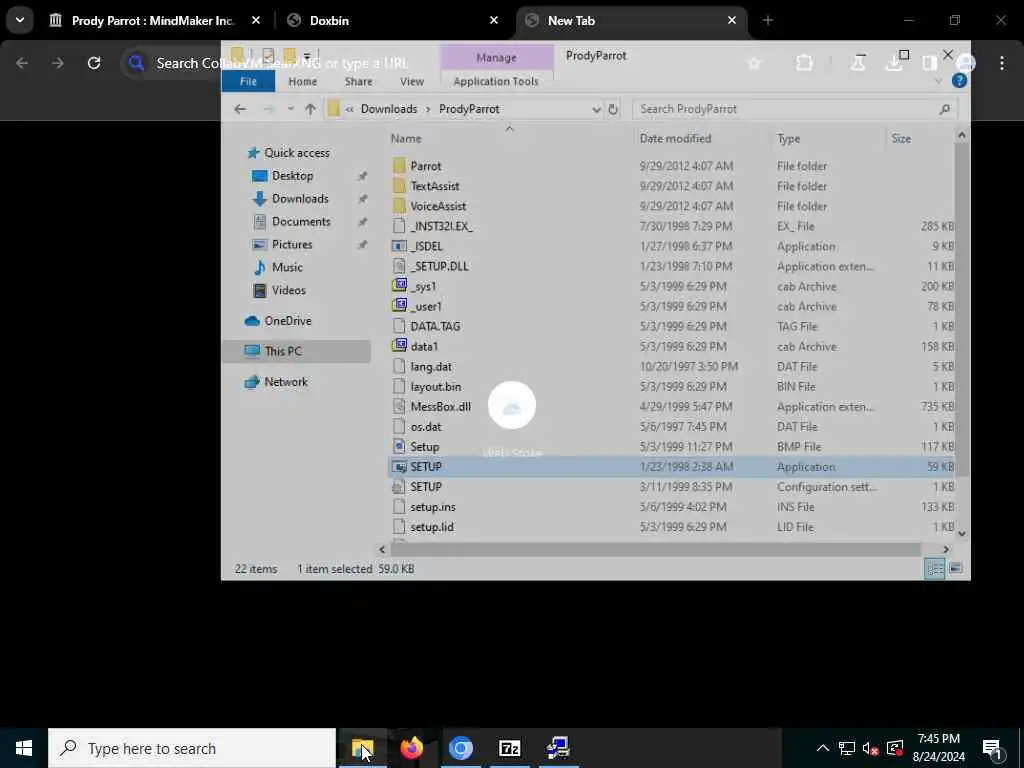Sort files by Size column
This screenshot has width=1024, height=768.
coord(901,138)
